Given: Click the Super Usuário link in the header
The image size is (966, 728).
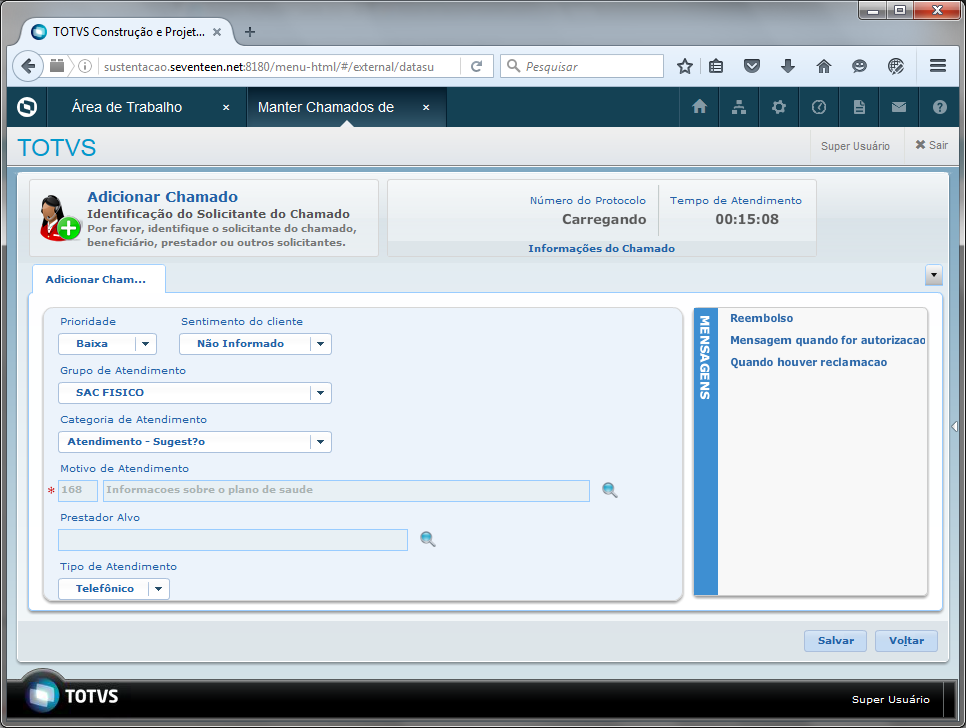Looking at the screenshot, I should coord(855,146).
